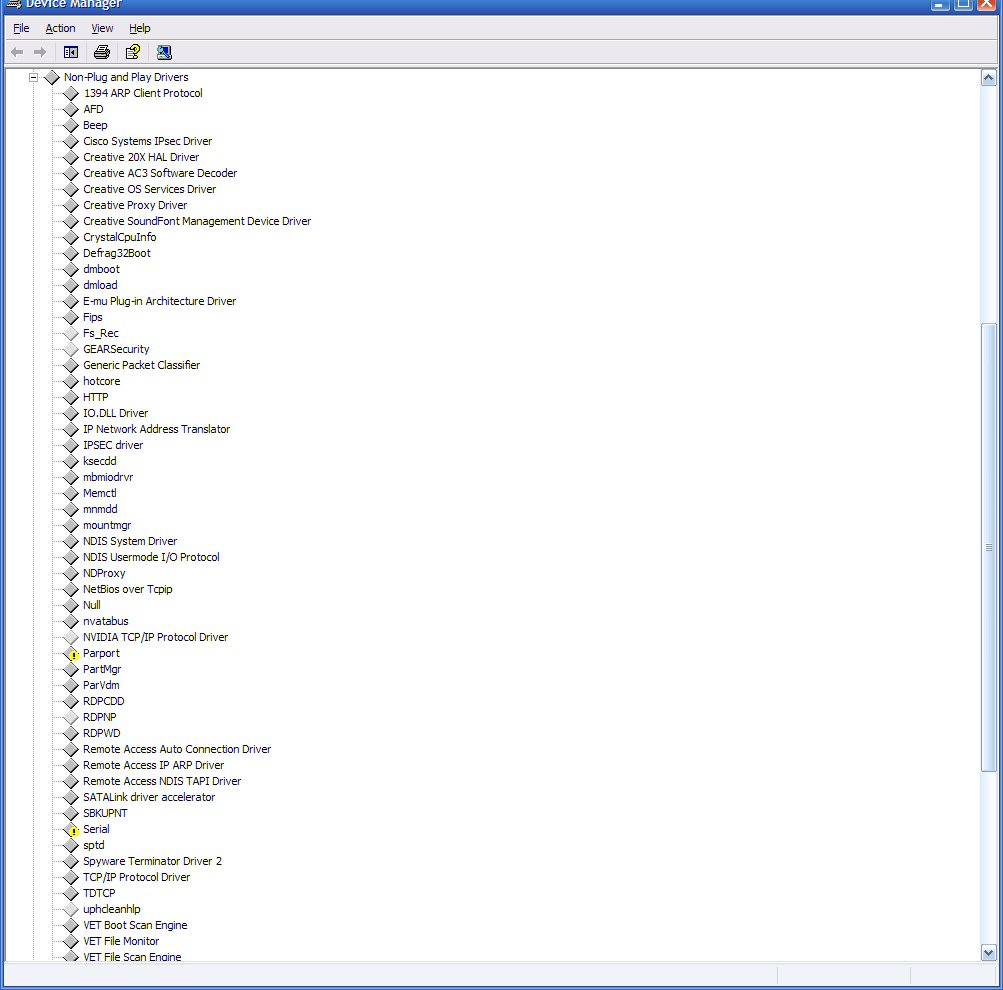Image resolution: width=1003 pixels, height=990 pixels.
Task: Click the faded uphcleanhlp driver icon
Action: [71, 909]
